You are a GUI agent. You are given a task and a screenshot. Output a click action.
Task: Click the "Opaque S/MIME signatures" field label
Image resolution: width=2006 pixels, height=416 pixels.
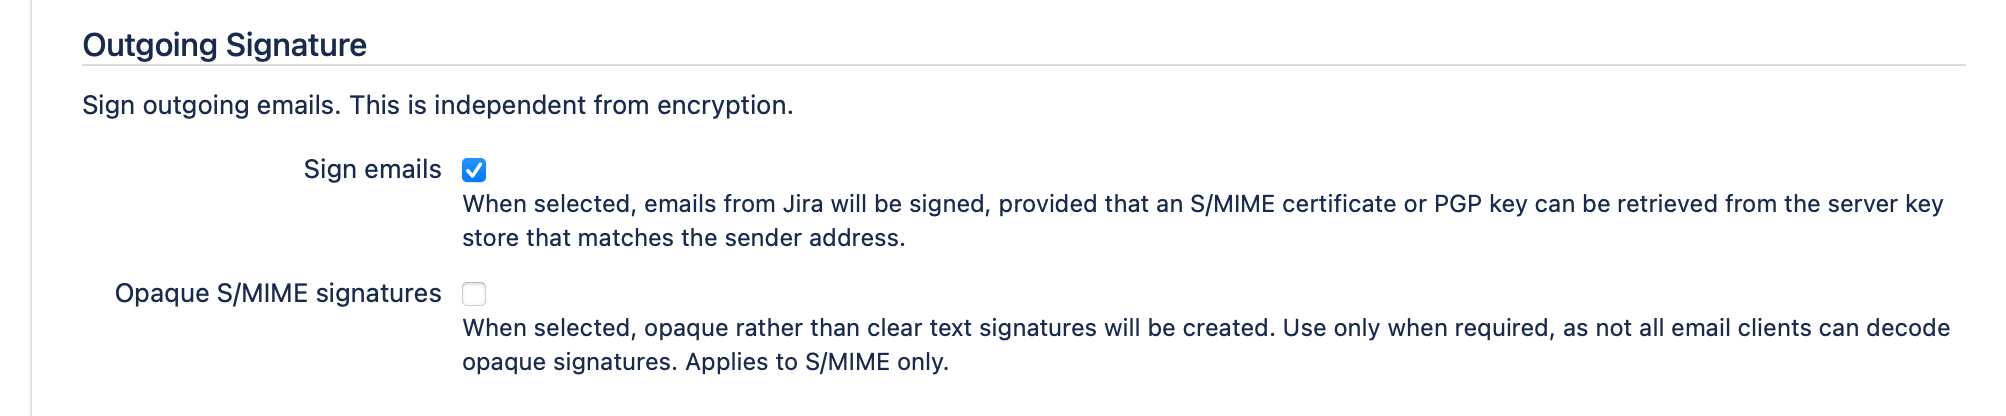(x=278, y=294)
